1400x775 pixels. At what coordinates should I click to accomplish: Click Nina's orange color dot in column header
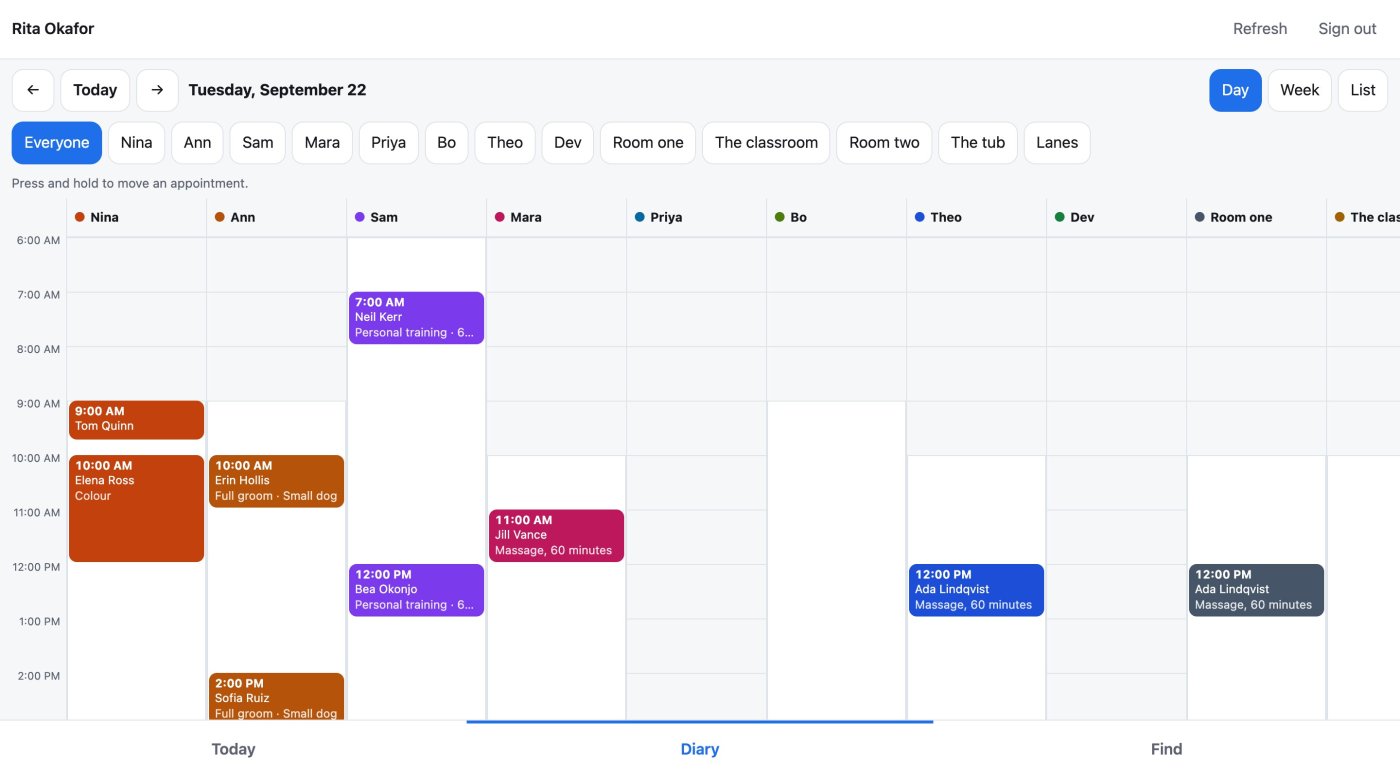point(80,217)
